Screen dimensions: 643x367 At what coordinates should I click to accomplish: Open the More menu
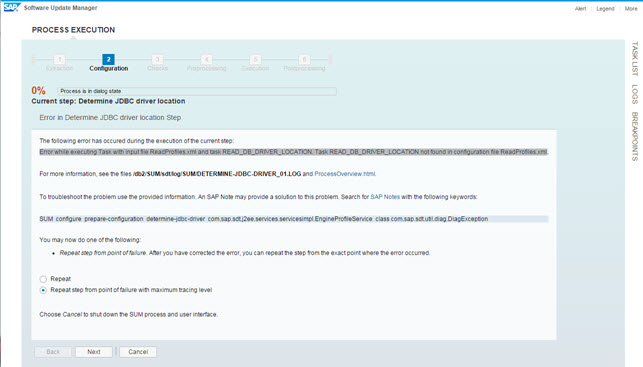click(631, 9)
